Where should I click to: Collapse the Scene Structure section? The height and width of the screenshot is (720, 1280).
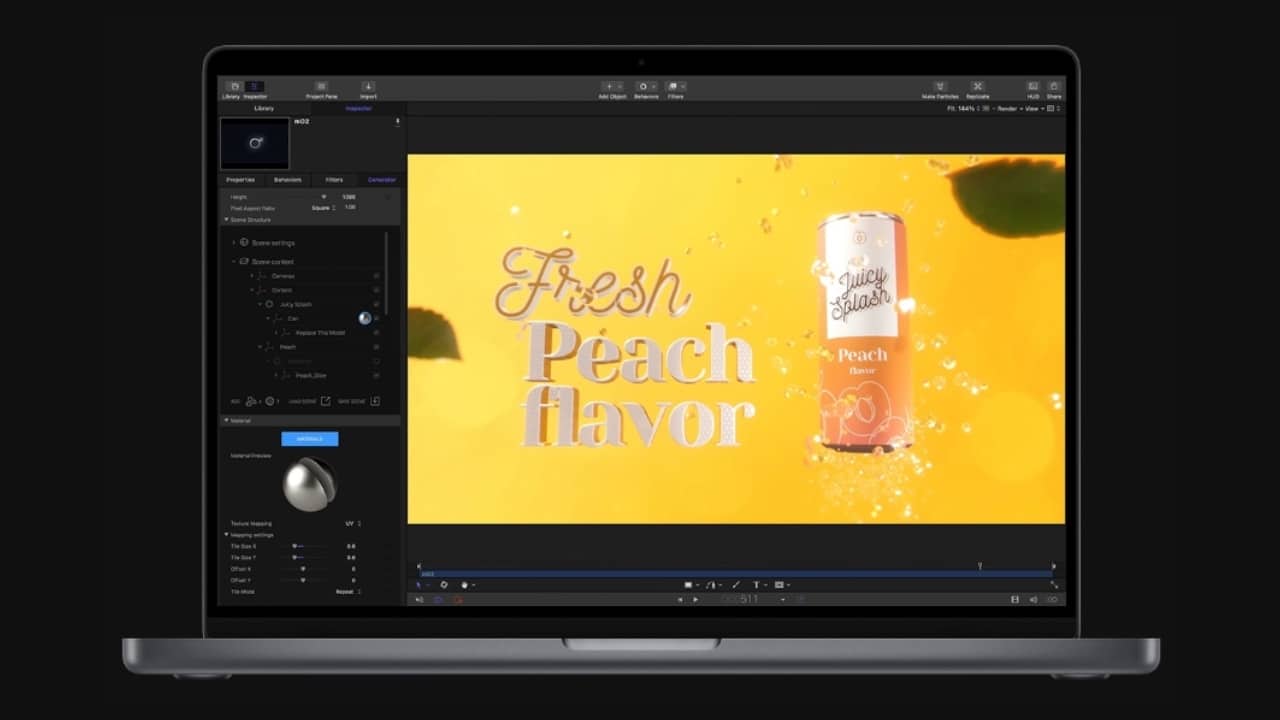226,219
